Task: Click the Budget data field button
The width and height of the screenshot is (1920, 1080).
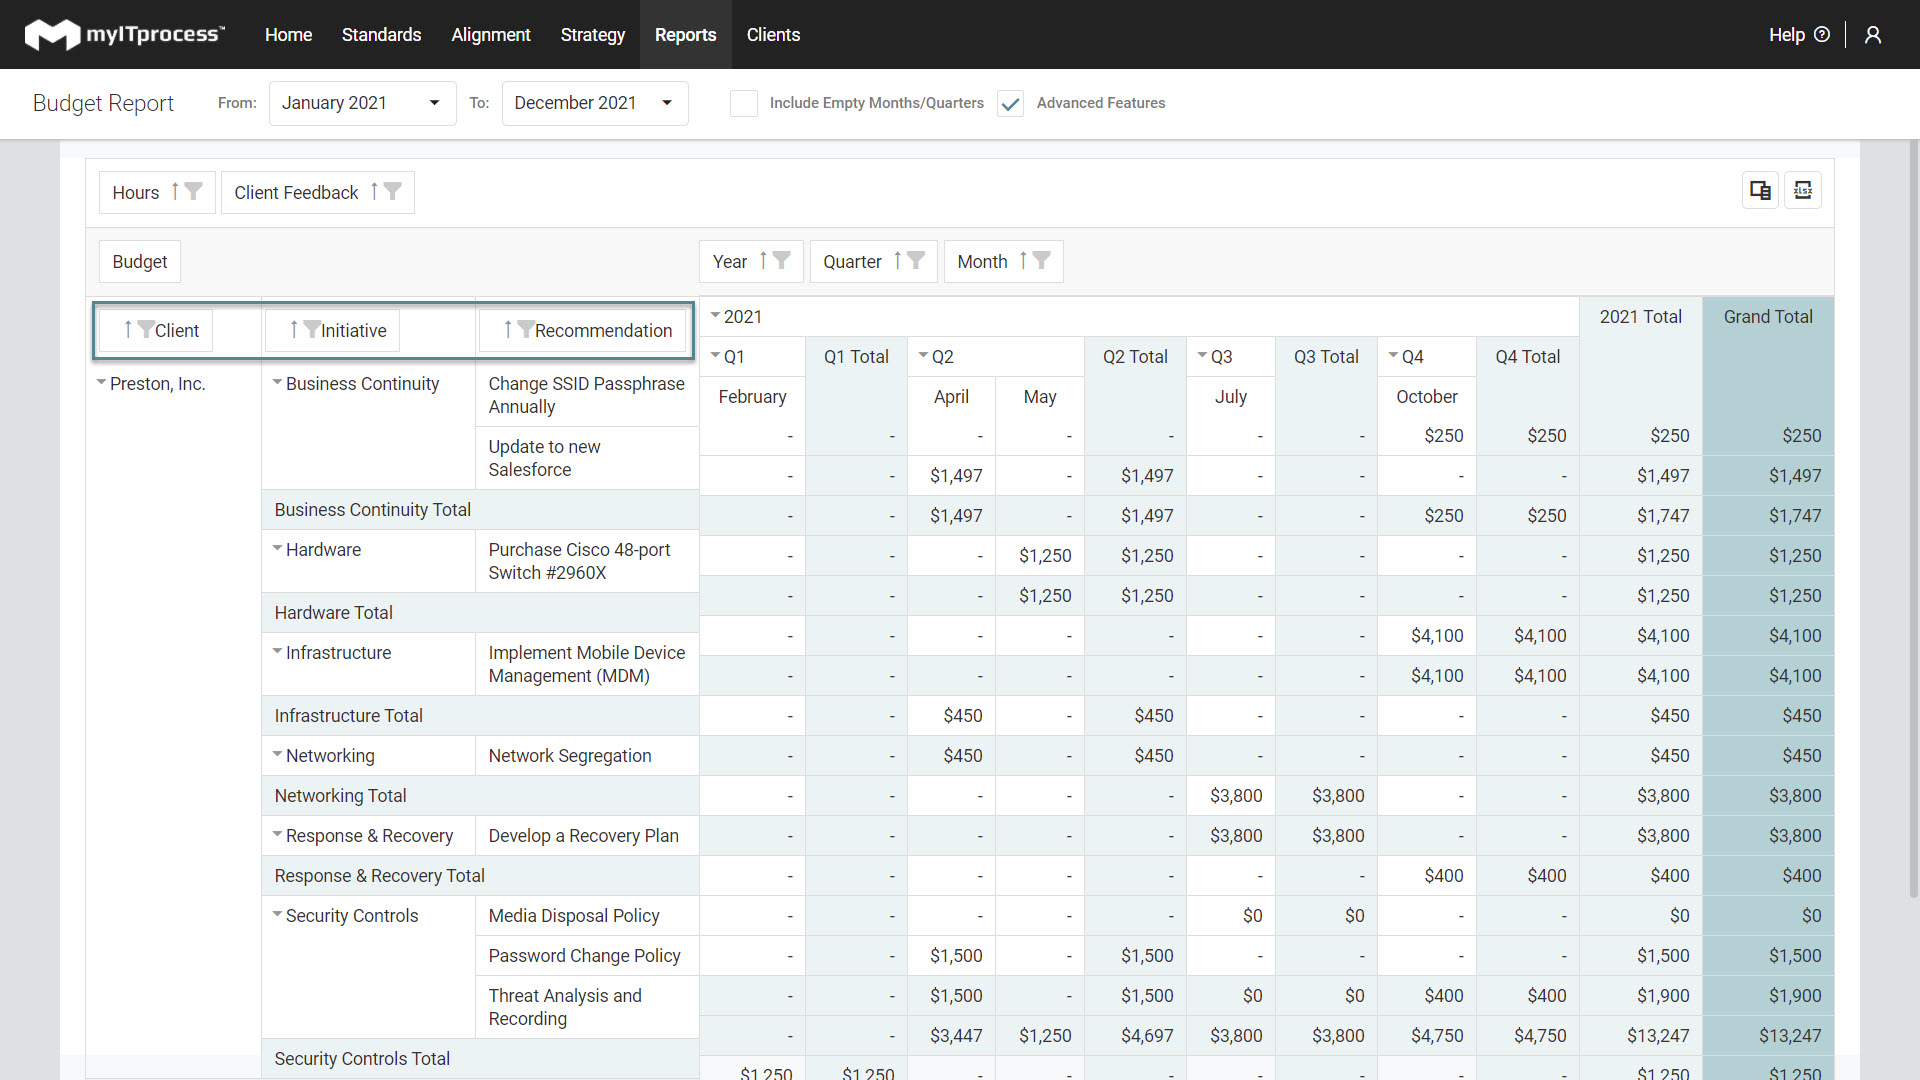Action: click(140, 261)
